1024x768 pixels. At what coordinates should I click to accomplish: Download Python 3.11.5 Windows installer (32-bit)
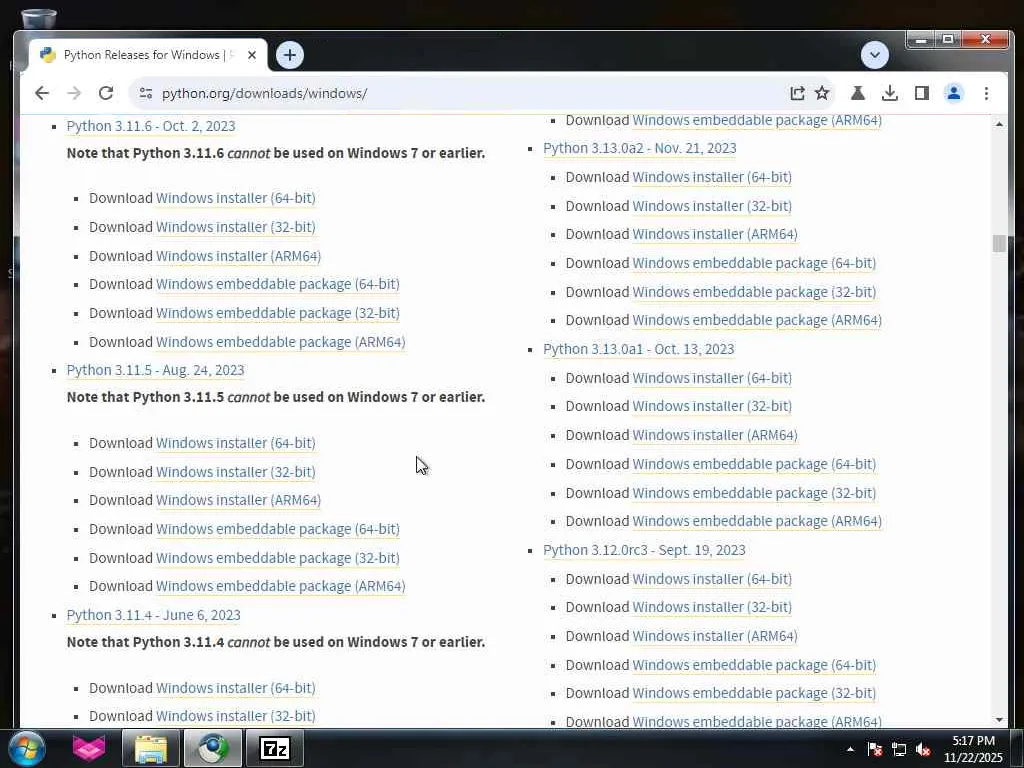point(236,472)
